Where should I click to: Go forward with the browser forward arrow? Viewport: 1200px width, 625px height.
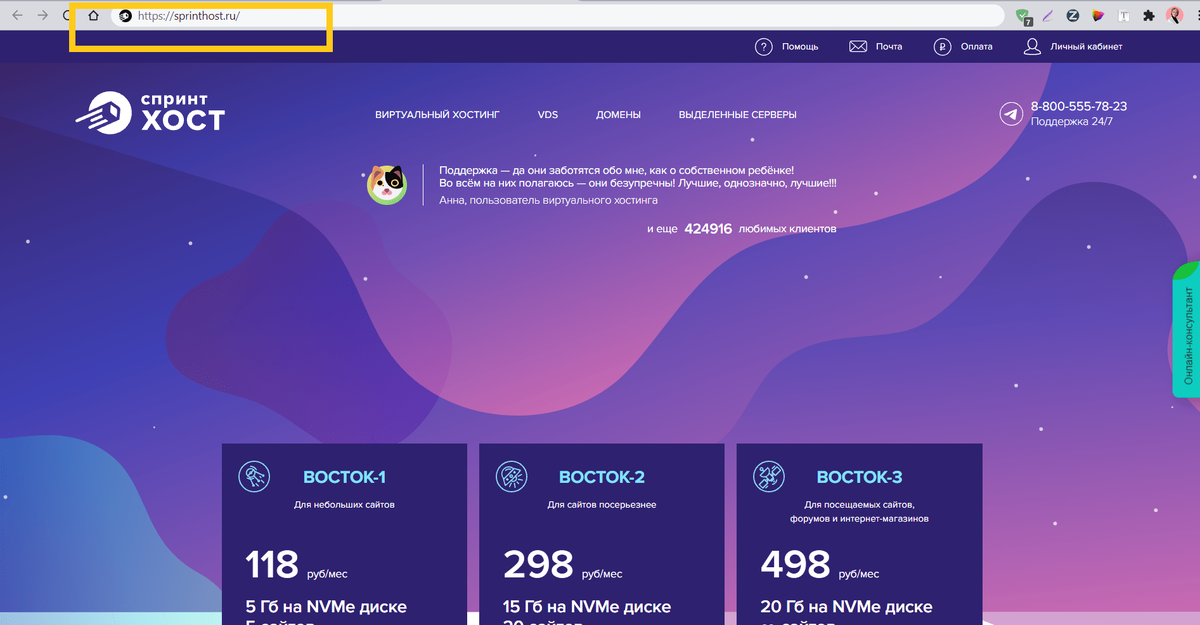(x=42, y=16)
